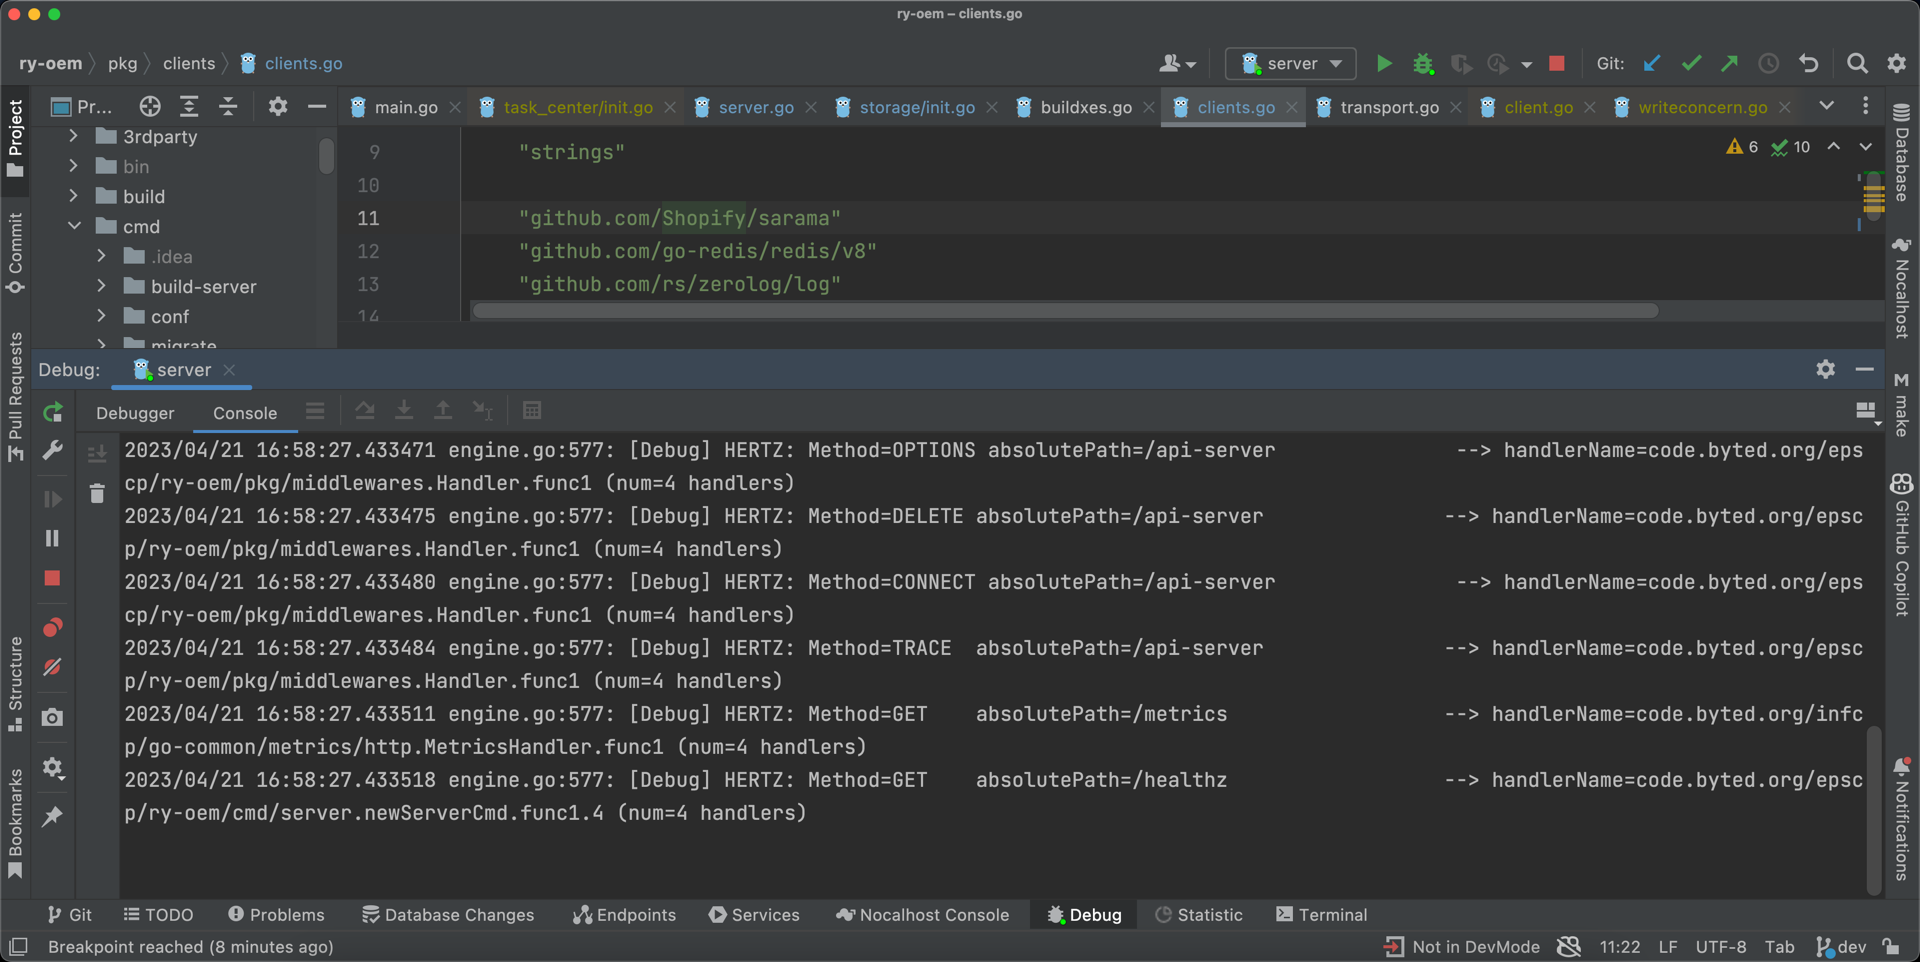
Task: Open the server run configuration dropdown
Action: (x=1291, y=64)
